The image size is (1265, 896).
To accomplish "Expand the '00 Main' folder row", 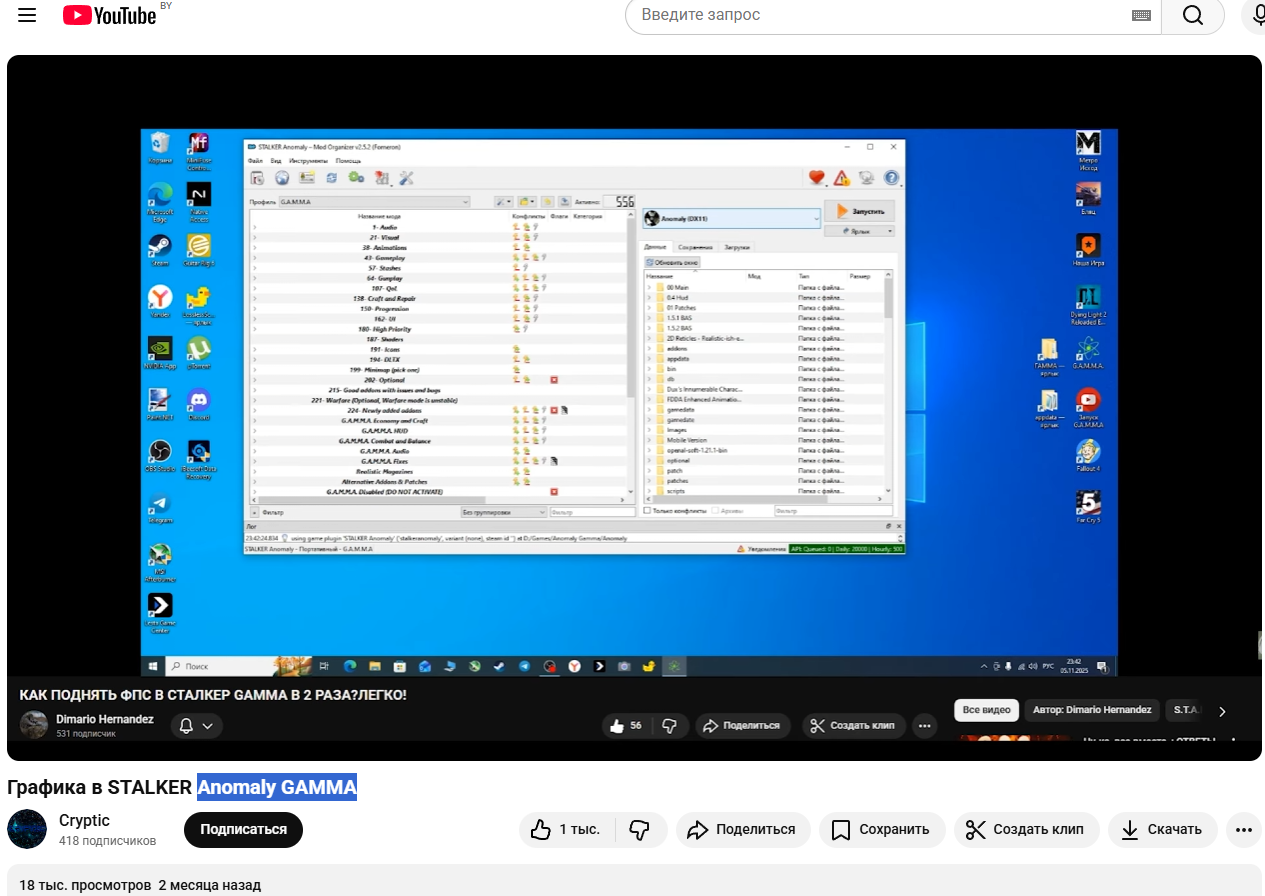I will coord(648,287).
